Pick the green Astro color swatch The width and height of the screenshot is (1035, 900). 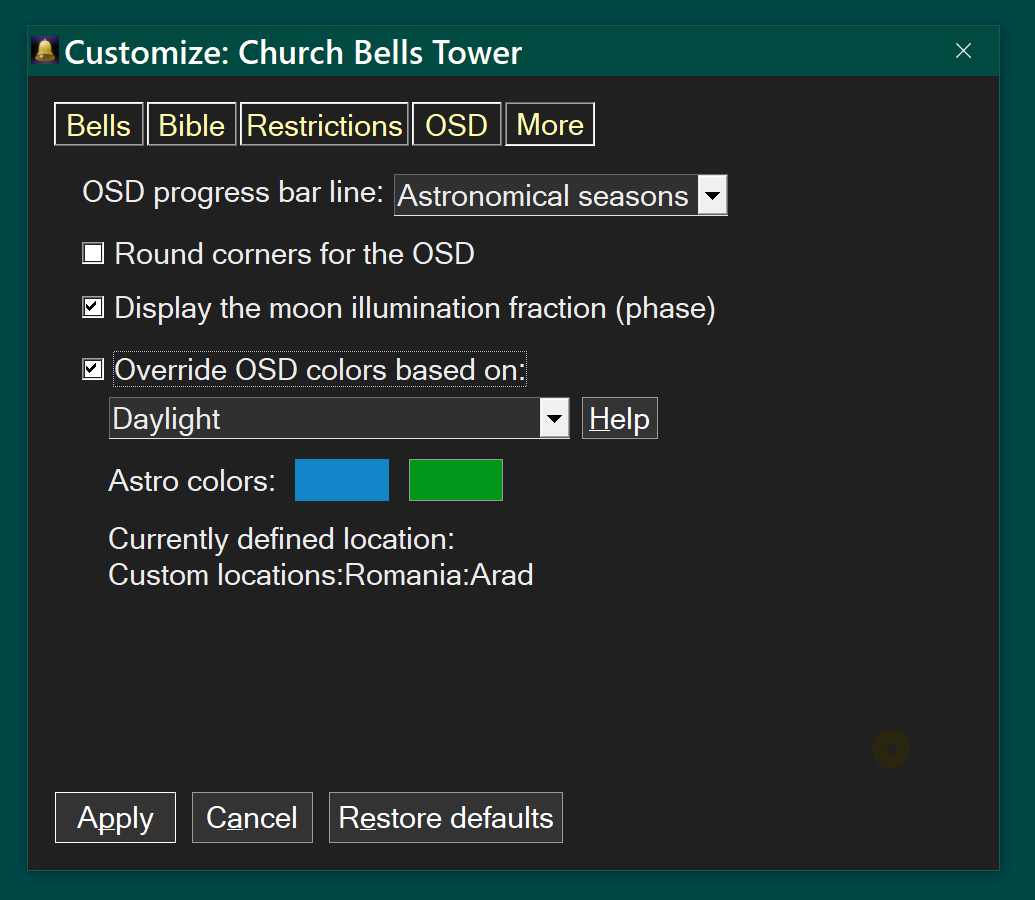tap(456, 480)
